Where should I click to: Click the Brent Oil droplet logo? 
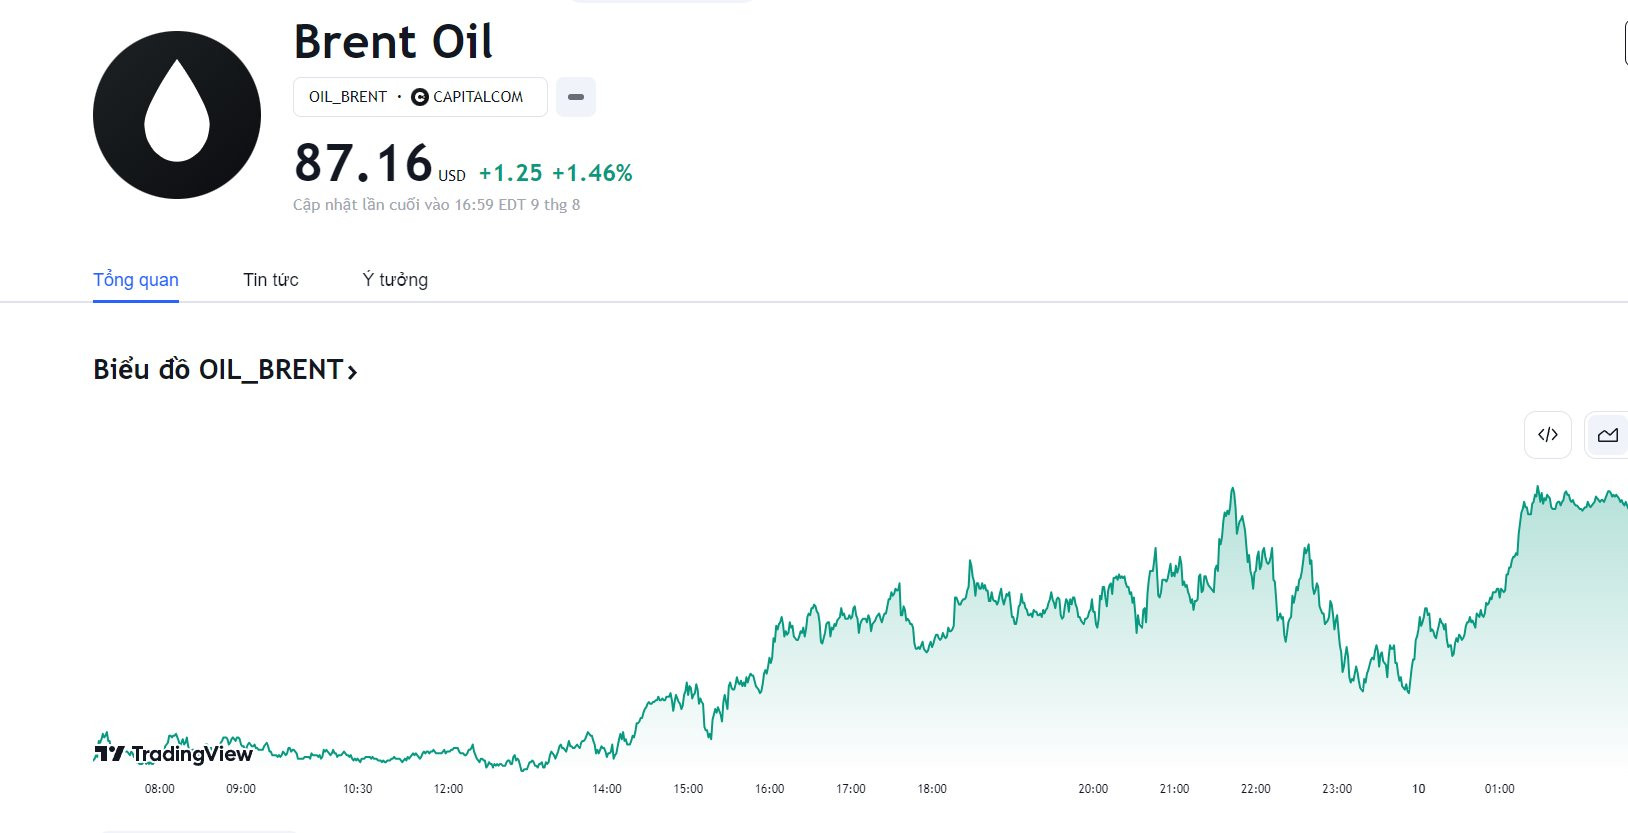point(177,115)
